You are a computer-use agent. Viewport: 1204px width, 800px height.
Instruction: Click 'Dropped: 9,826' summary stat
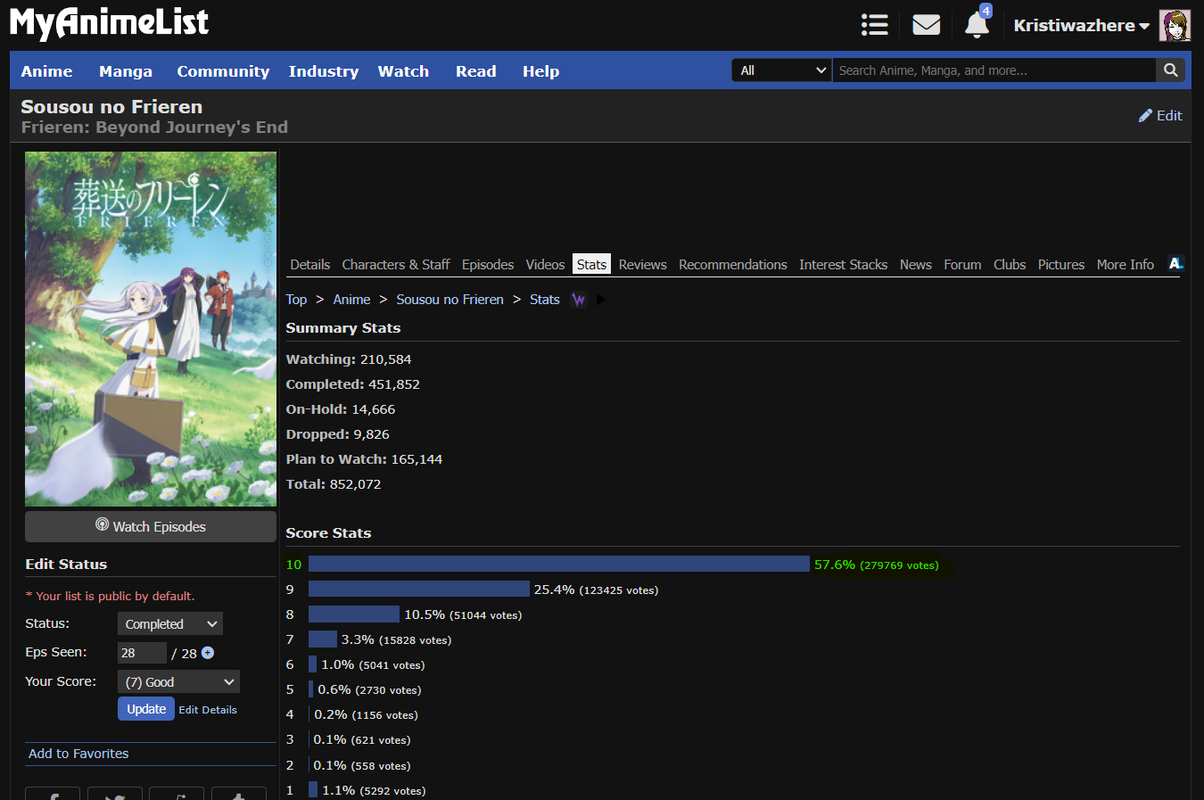click(338, 435)
